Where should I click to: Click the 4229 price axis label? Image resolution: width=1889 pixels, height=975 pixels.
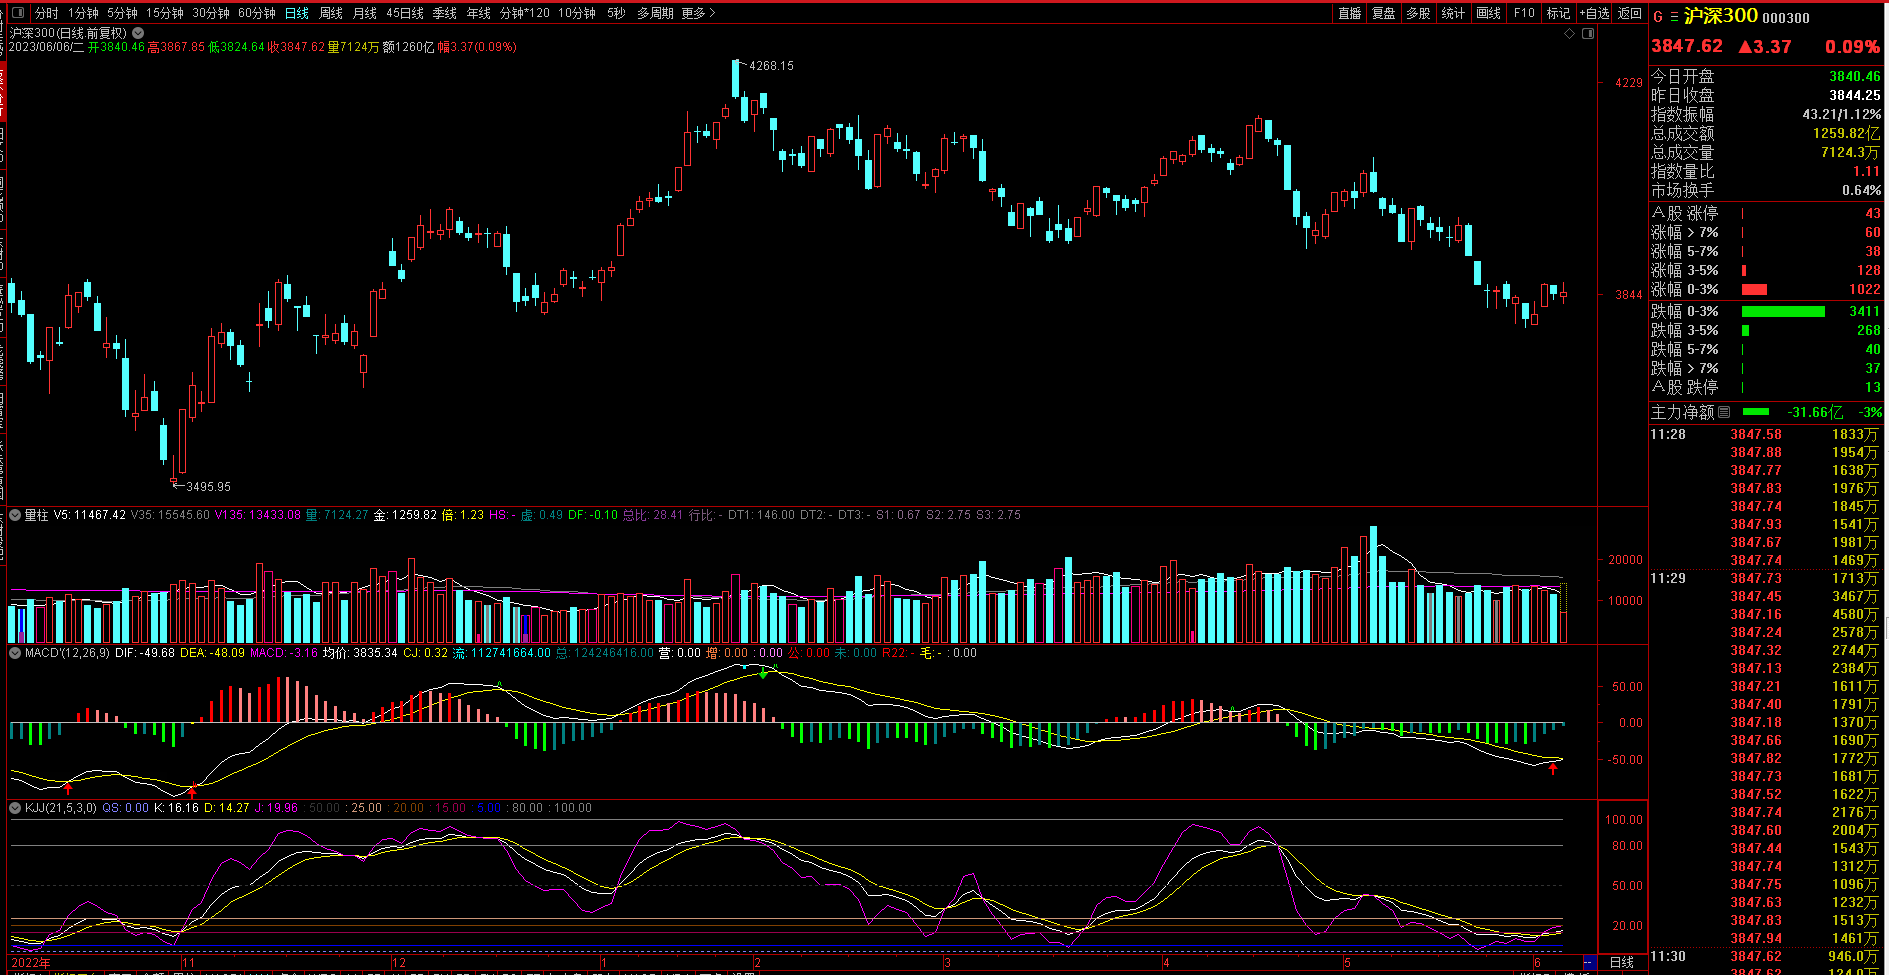click(x=1629, y=83)
